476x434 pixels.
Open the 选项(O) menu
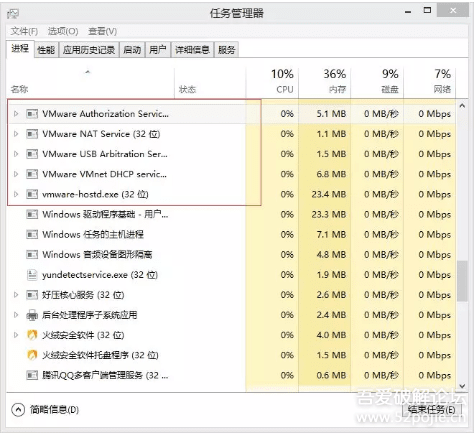click(x=63, y=32)
